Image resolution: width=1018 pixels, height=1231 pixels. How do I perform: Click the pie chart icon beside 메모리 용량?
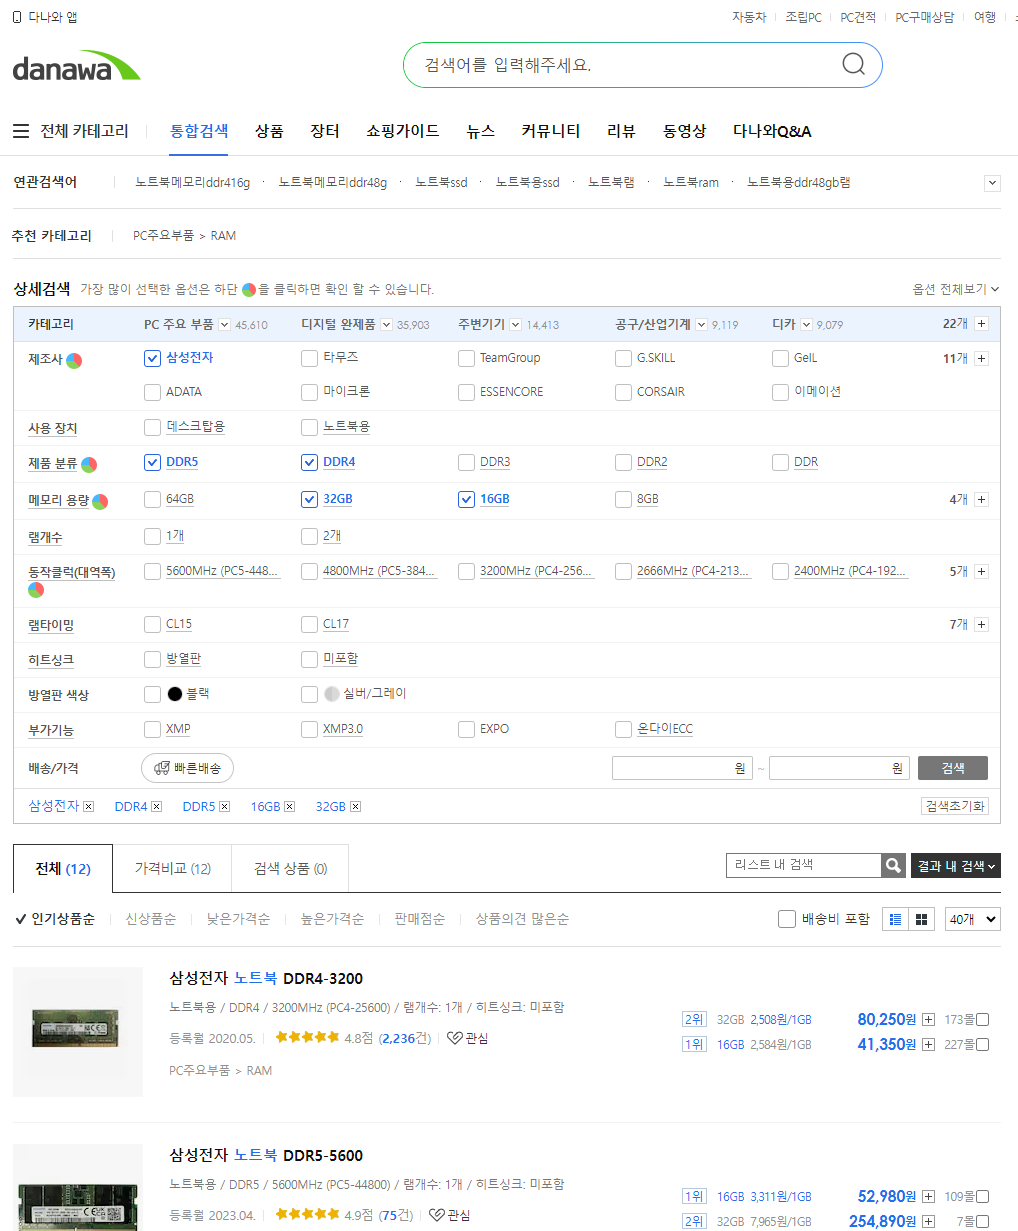100,501
